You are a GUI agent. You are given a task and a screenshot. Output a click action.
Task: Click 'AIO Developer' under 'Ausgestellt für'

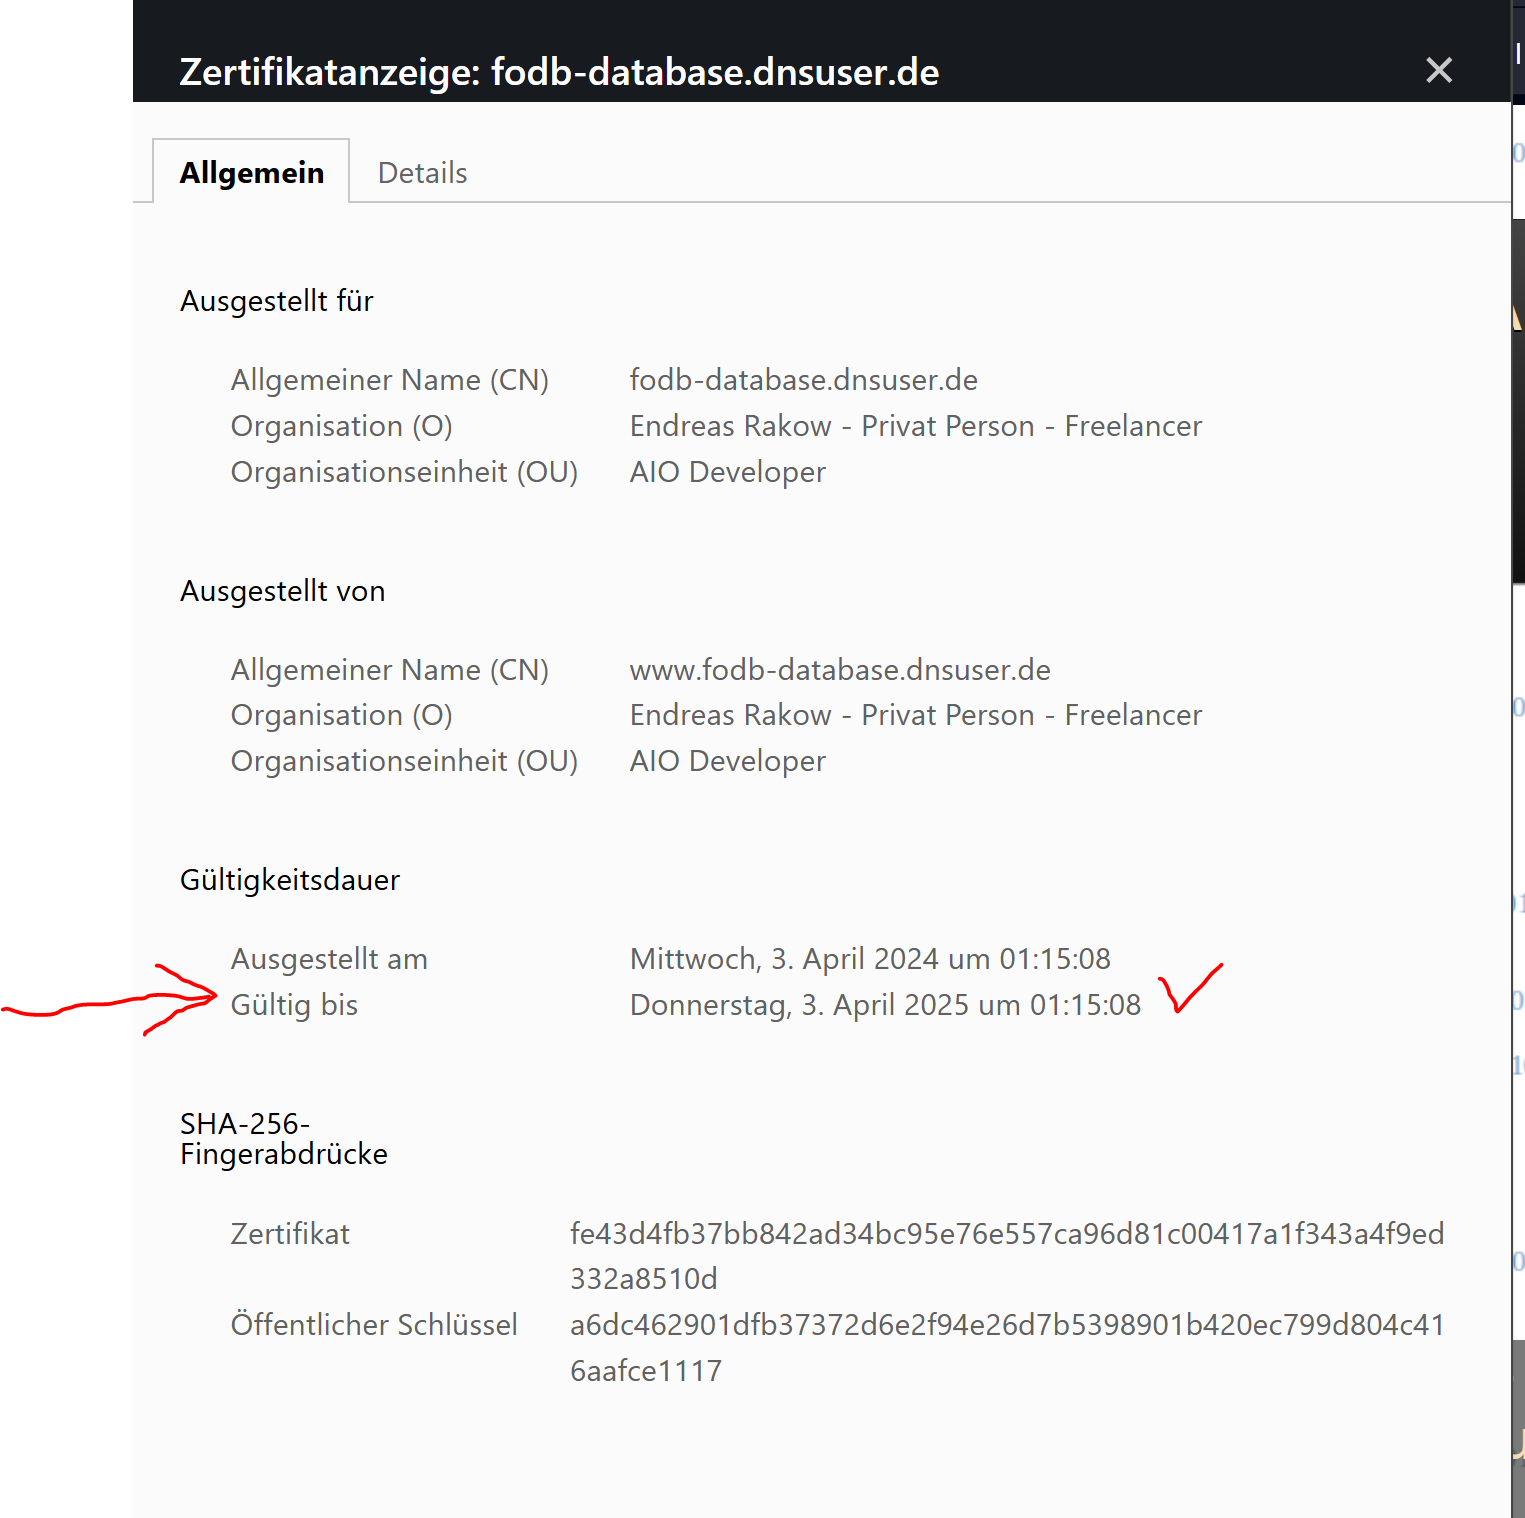pos(727,472)
